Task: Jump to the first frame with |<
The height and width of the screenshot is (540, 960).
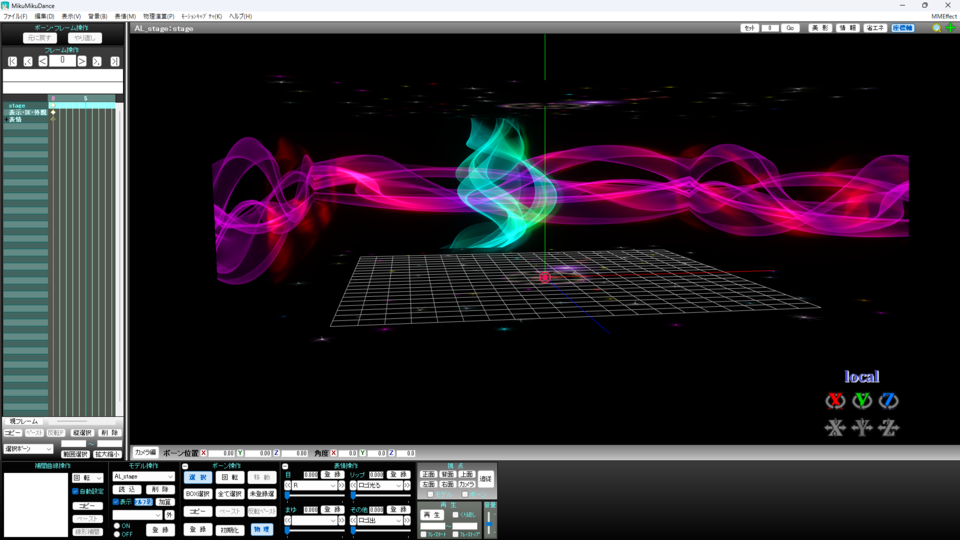Action: [12, 61]
